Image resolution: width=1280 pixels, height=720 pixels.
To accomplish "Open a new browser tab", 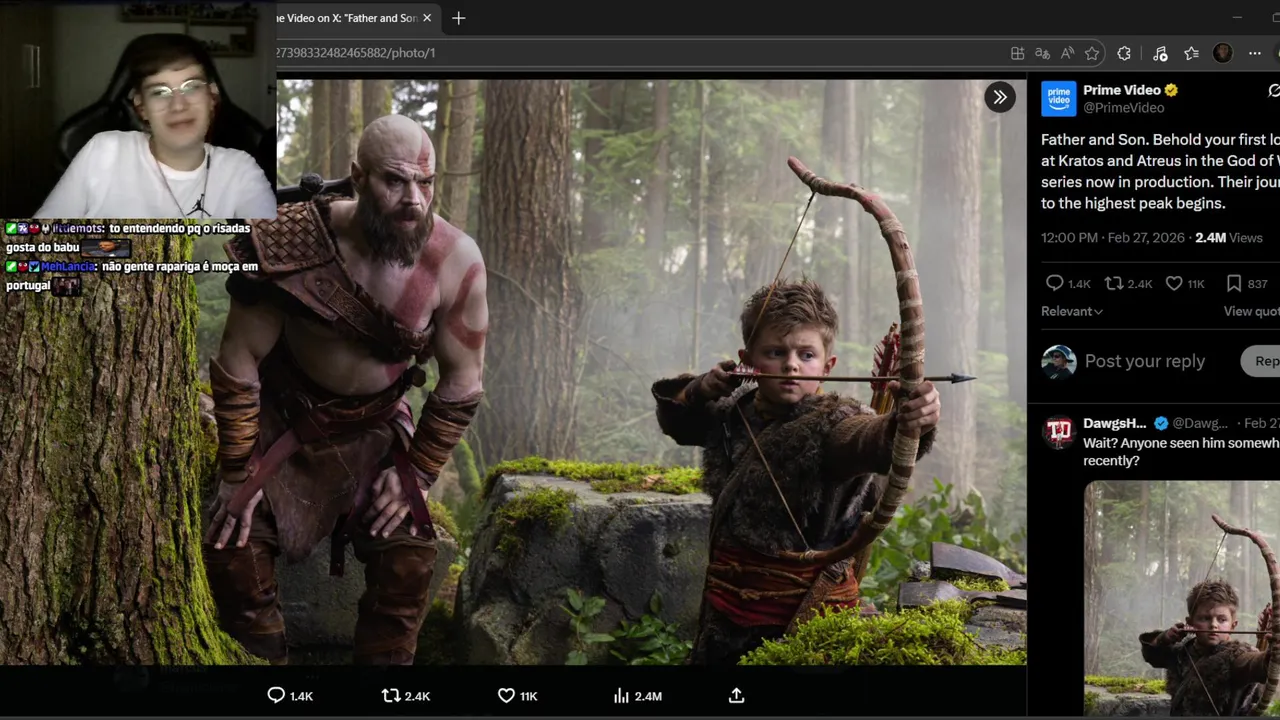I will click(458, 18).
